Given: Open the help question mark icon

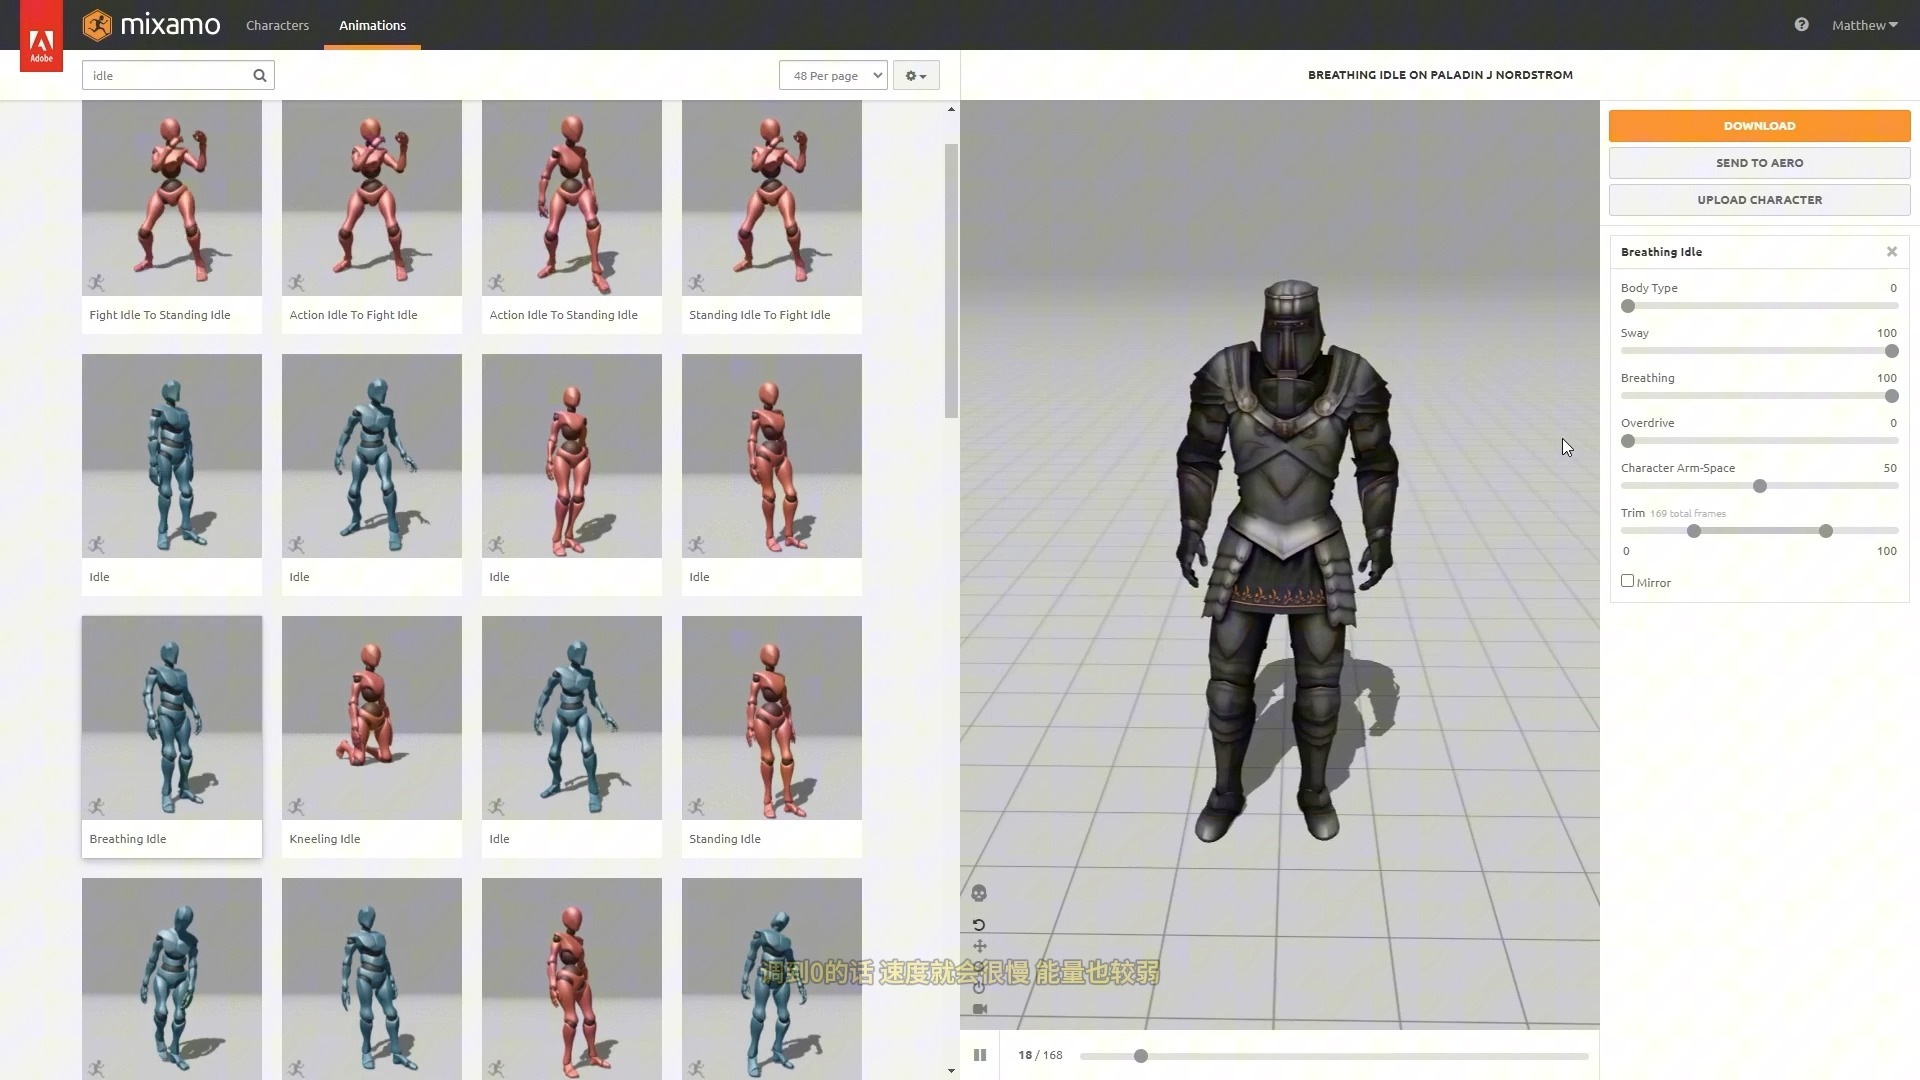Looking at the screenshot, I should click(1801, 25).
